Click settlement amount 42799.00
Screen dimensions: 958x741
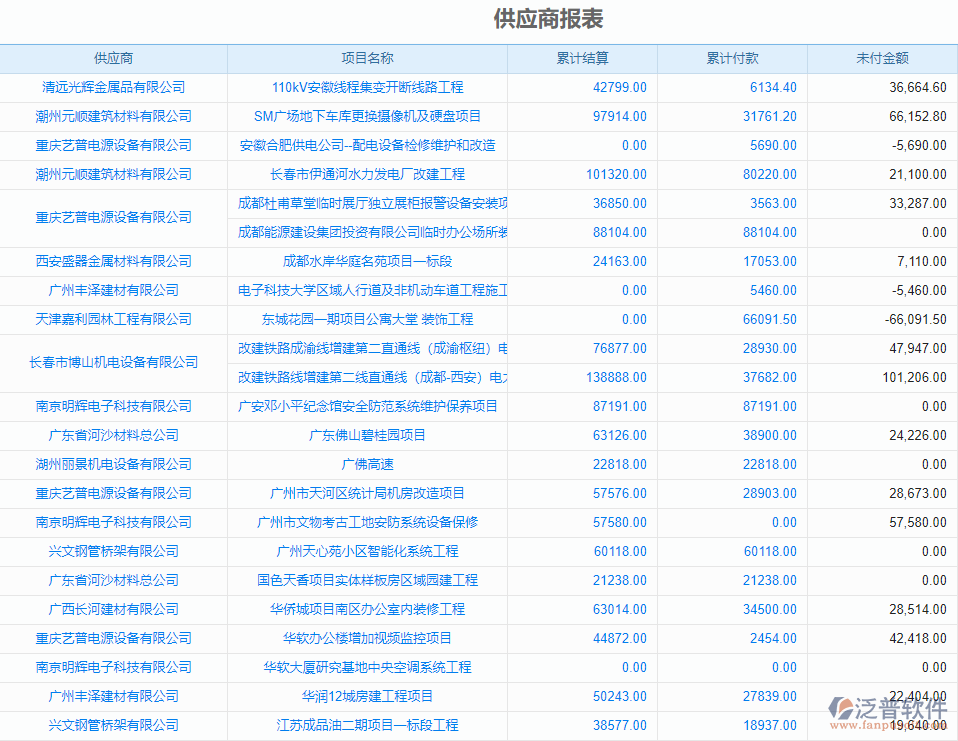tap(619, 87)
